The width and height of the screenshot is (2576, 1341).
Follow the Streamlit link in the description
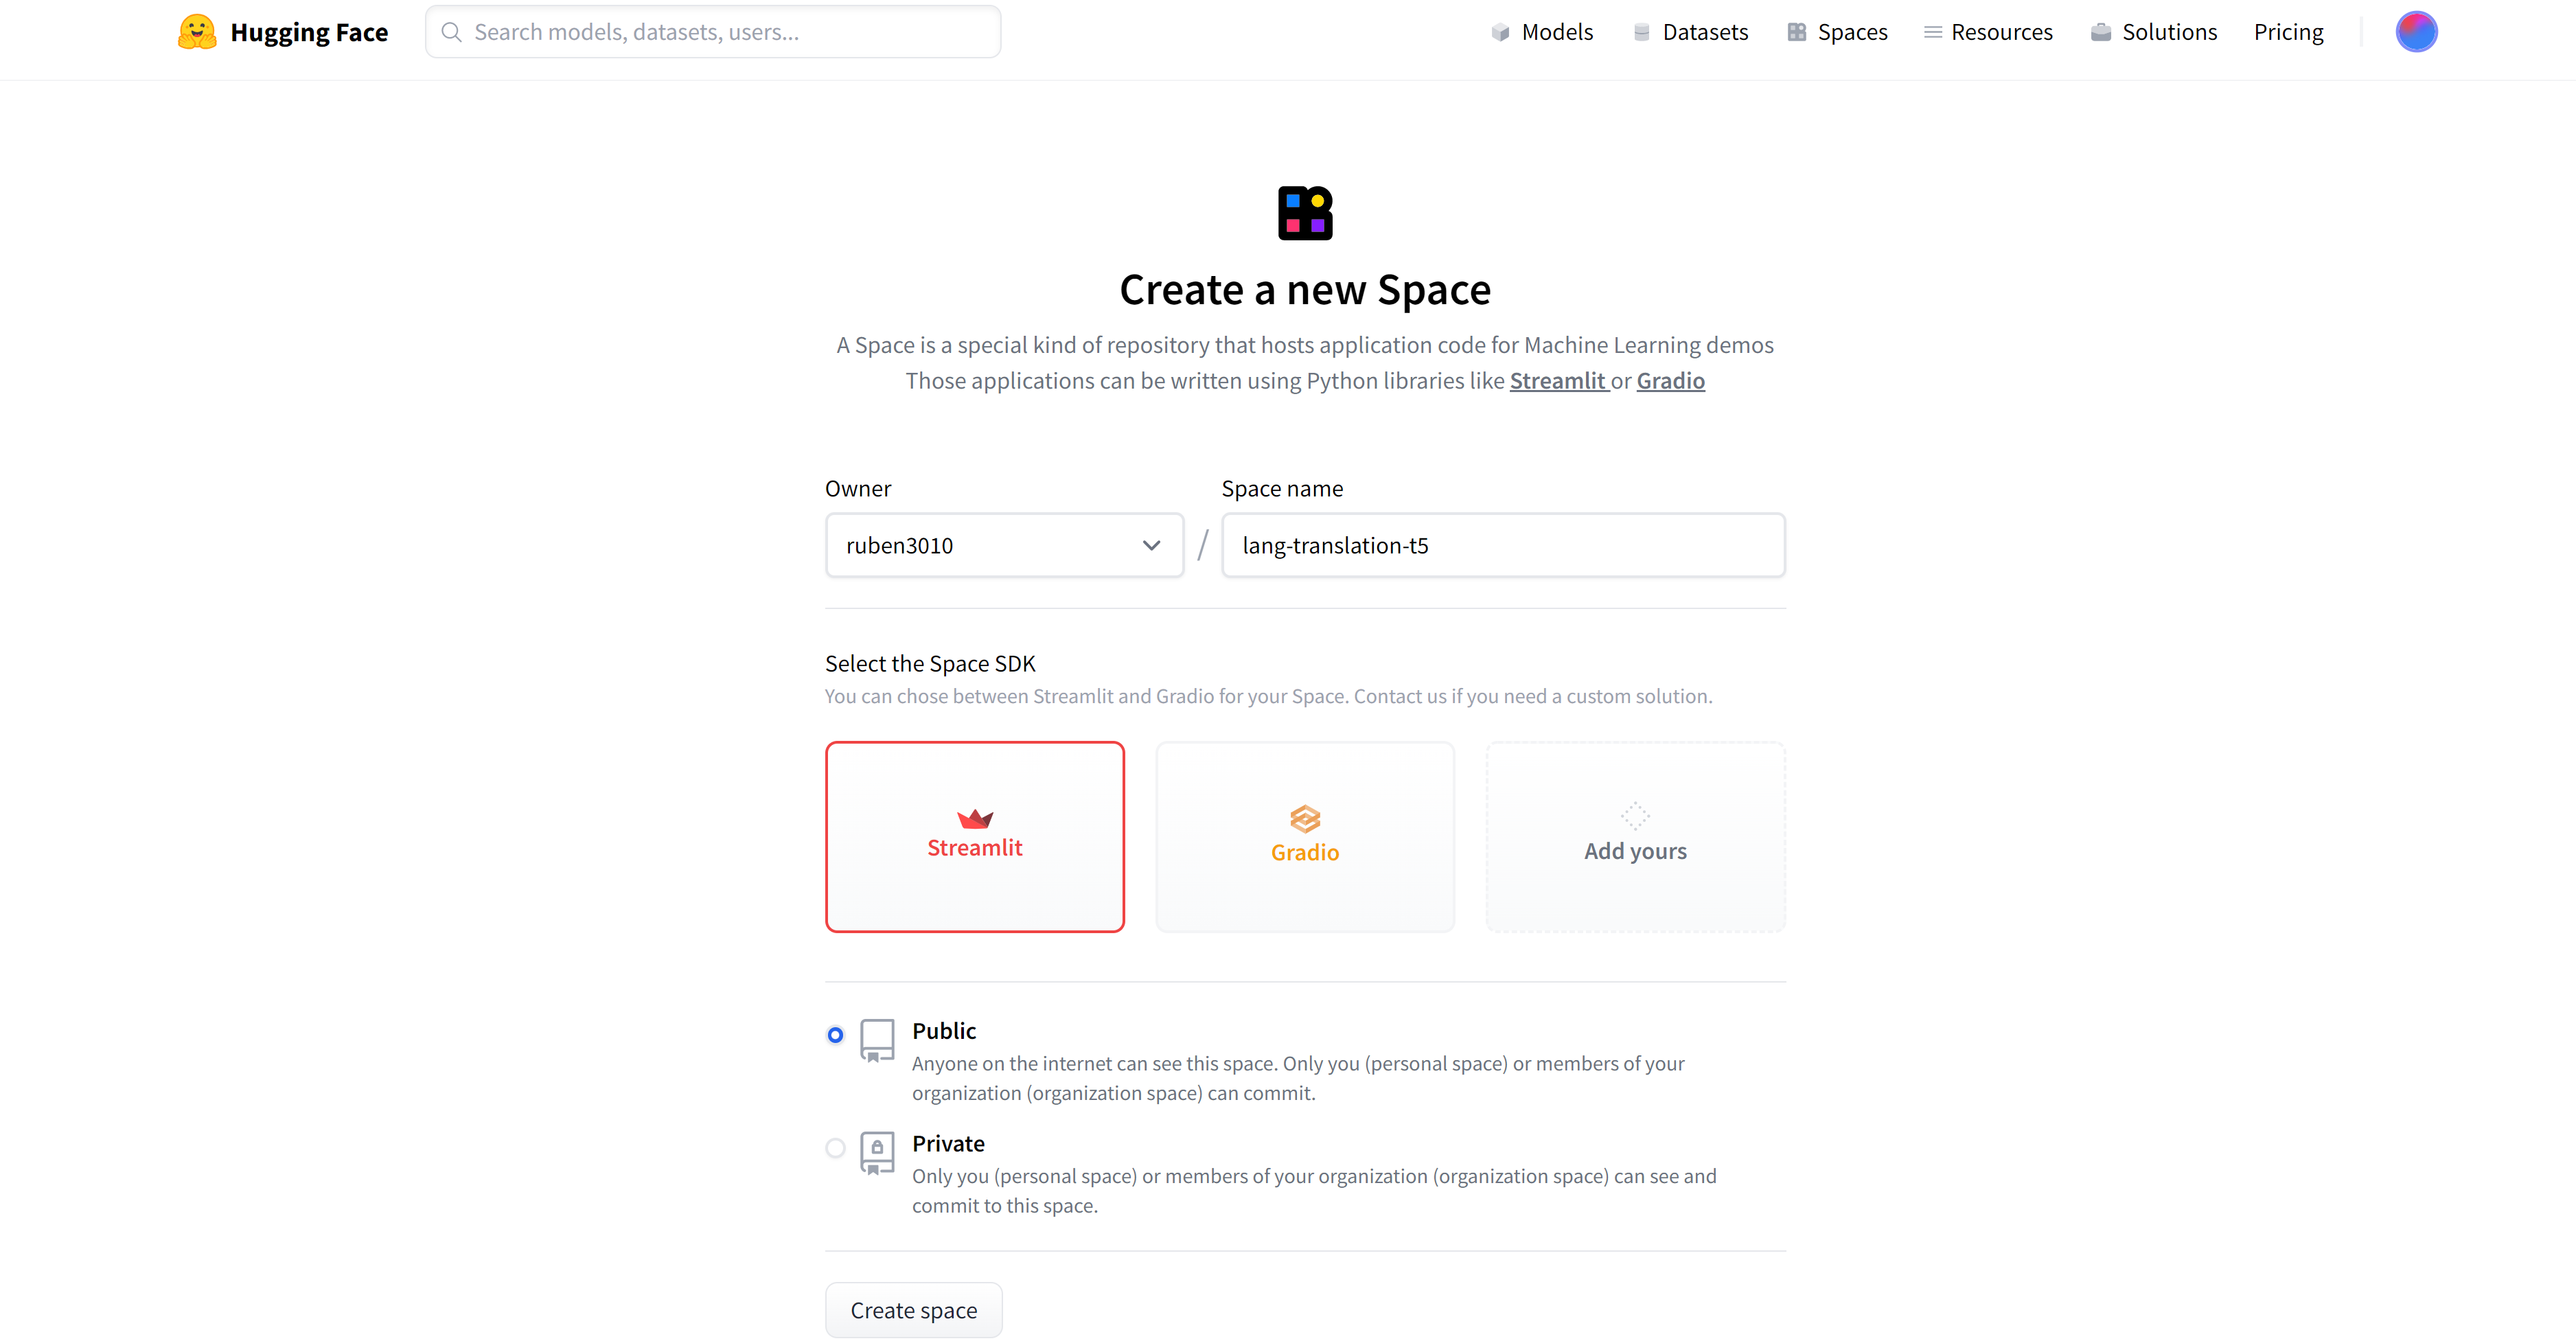(x=1557, y=381)
